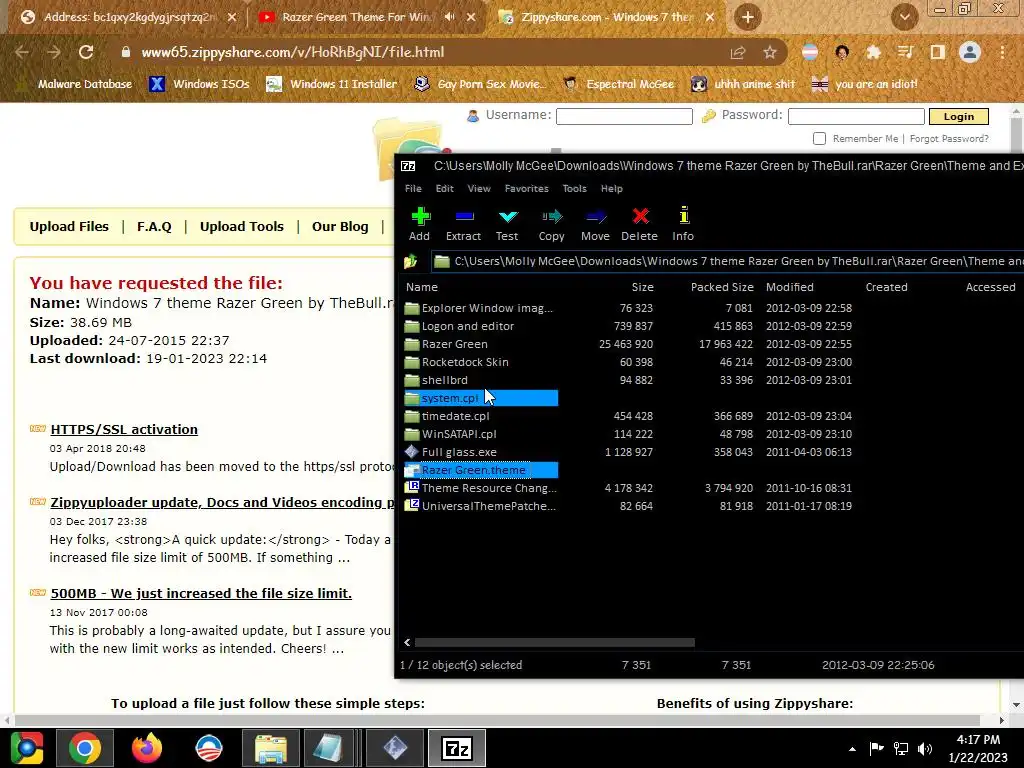The height and width of the screenshot is (768, 1024).
Task: Select the Full glass.exe file
Action: point(459,452)
